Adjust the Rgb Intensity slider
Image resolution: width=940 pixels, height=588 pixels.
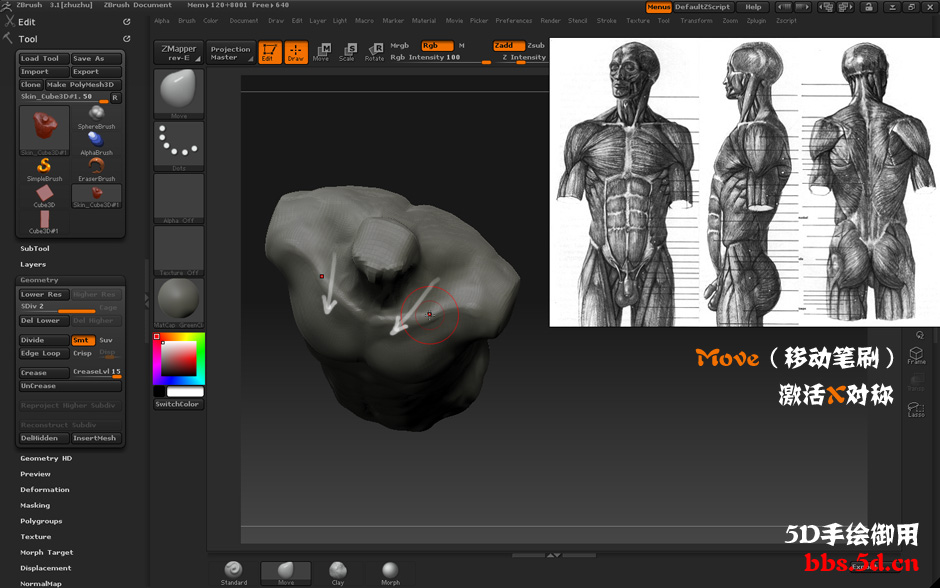440,58
